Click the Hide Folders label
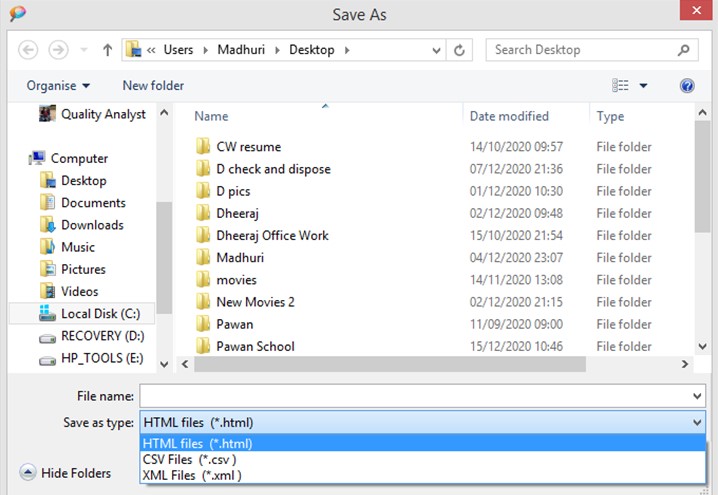 click(76, 473)
